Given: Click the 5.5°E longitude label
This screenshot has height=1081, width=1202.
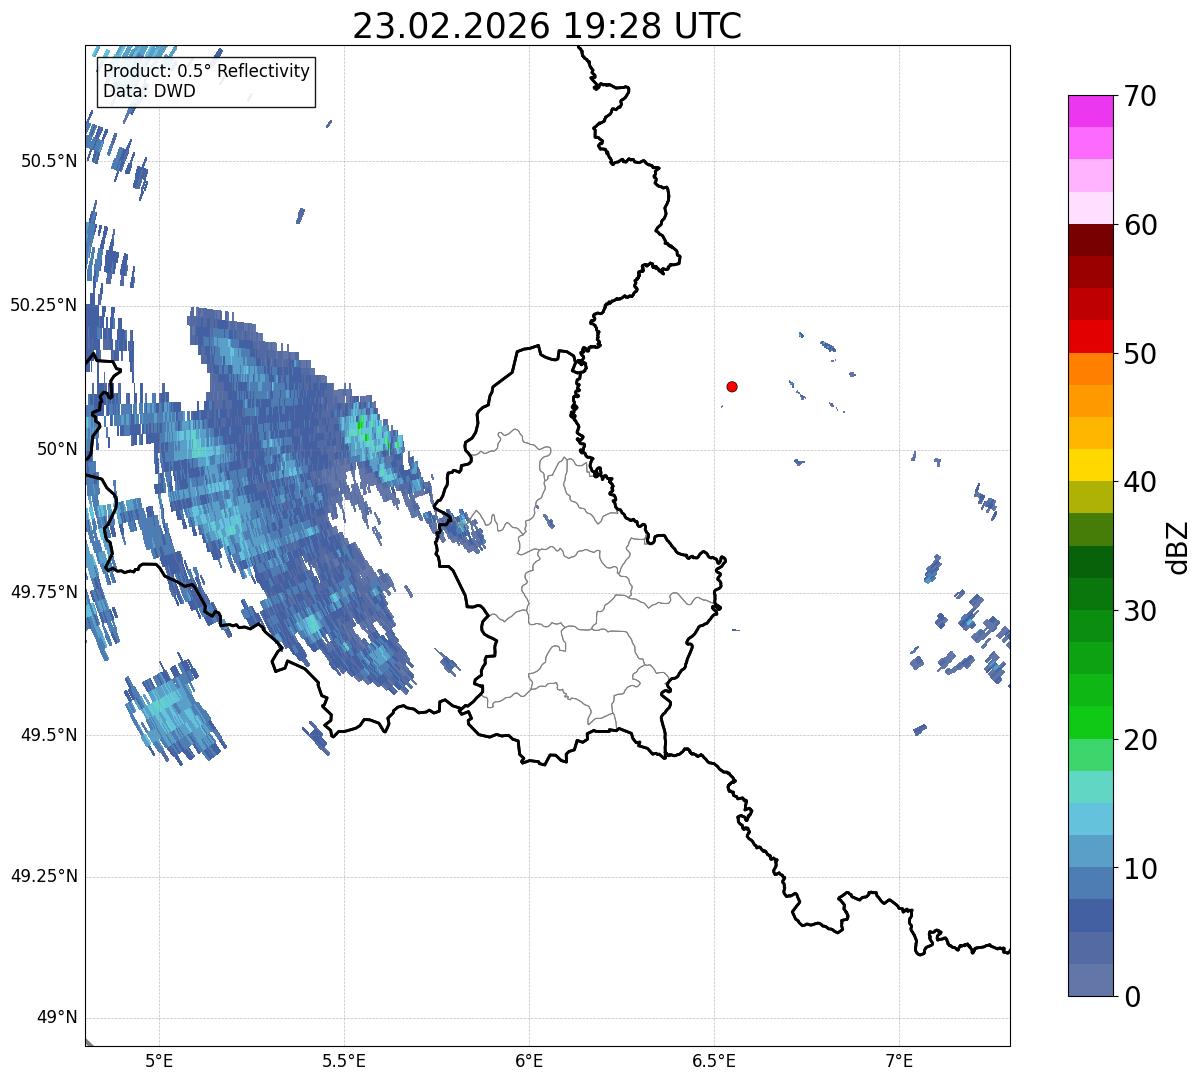Looking at the screenshot, I should coord(344,1061).
